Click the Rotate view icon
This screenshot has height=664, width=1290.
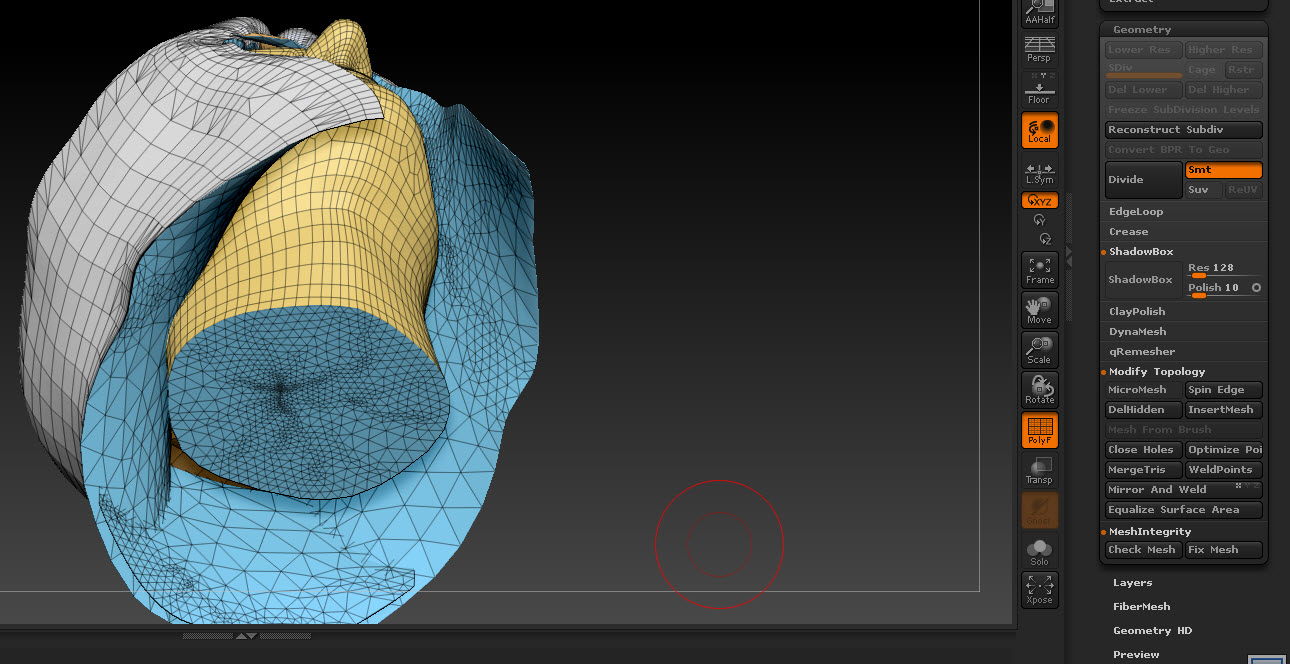pos(1040,390)
